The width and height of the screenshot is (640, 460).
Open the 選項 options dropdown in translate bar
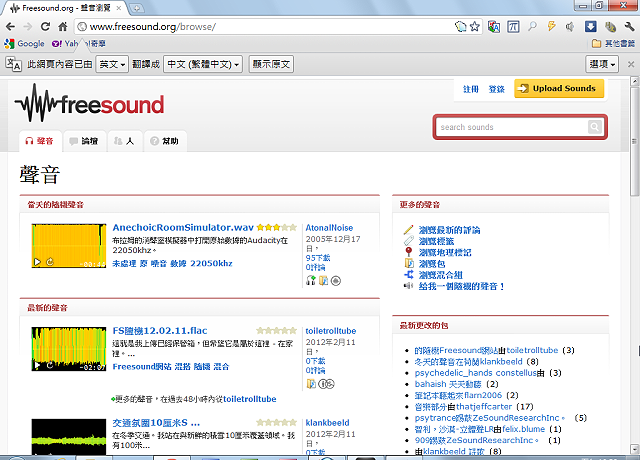pos(602,64)
